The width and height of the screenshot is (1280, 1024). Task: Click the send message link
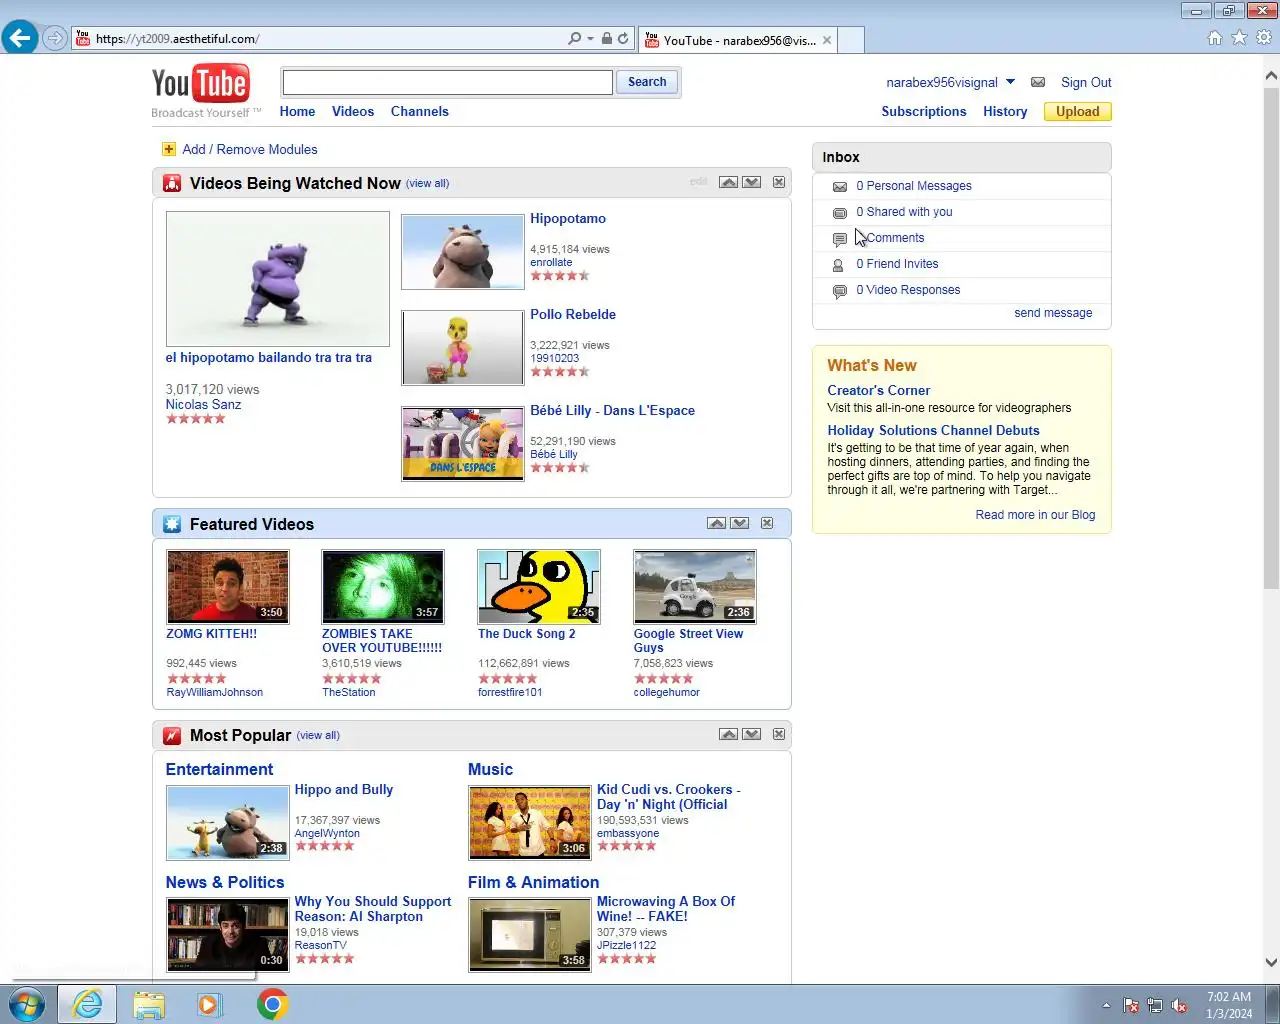1053,313
